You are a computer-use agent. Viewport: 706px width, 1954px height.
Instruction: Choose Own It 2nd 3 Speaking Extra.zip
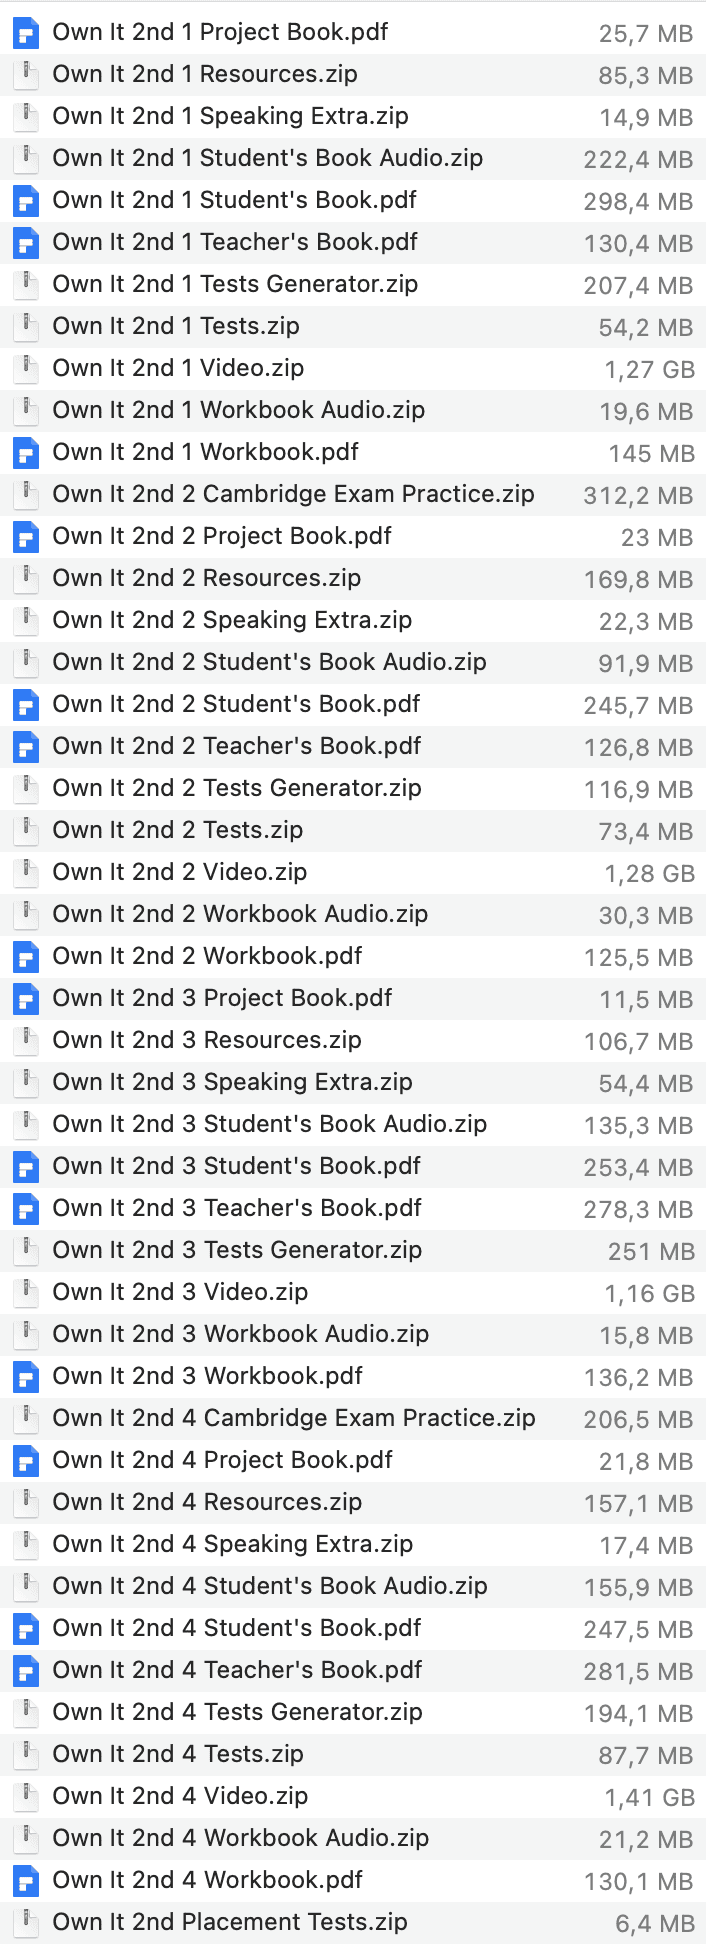tap(353, 1083)
